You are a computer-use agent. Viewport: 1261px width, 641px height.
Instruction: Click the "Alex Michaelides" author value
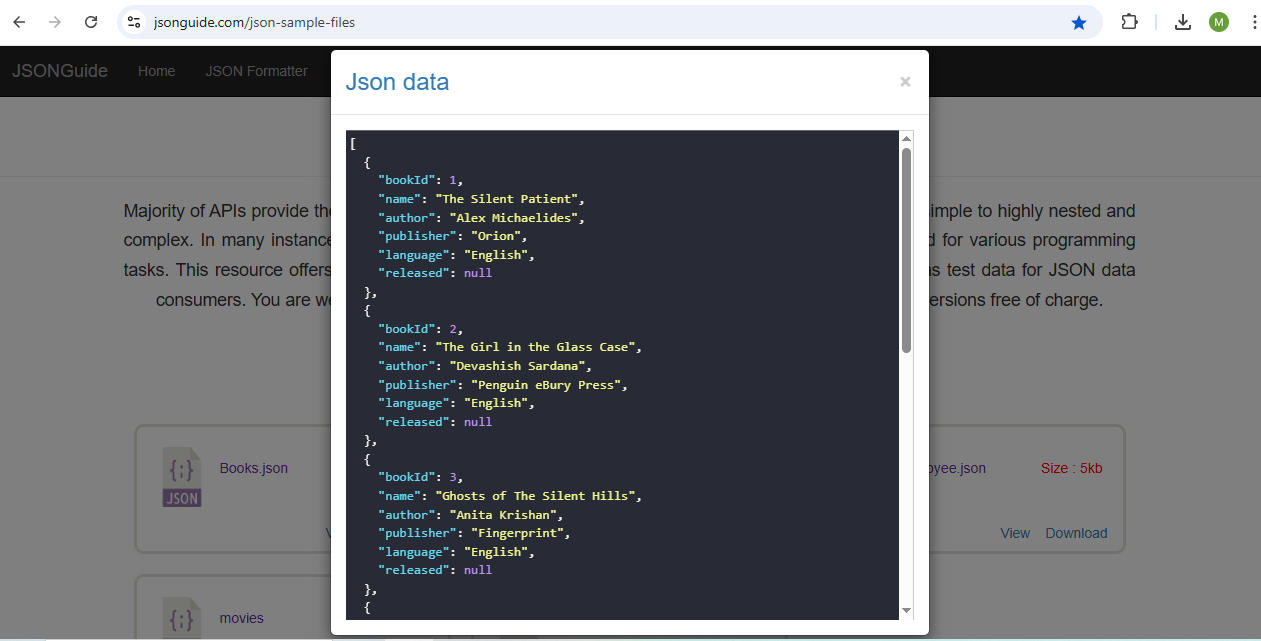click(x=516, y=217)
